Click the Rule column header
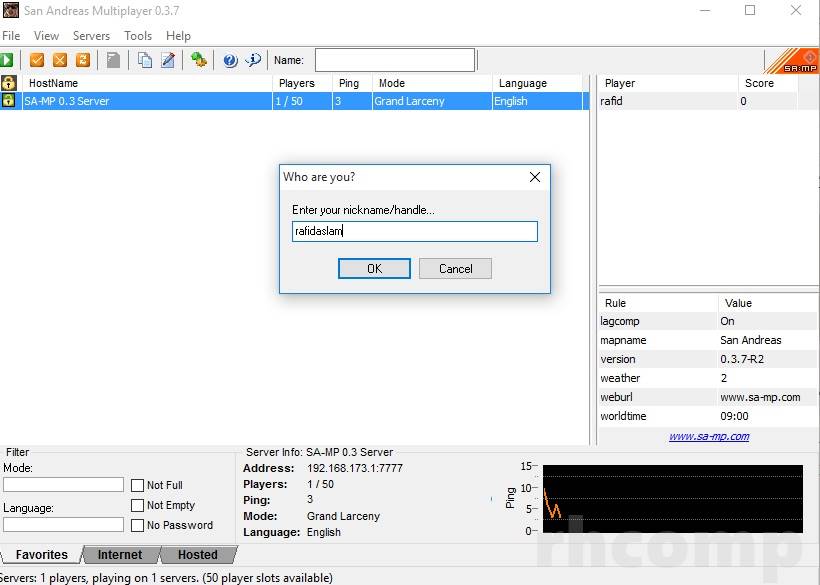The width and height of the screenshot is (820, 585). 658,303
